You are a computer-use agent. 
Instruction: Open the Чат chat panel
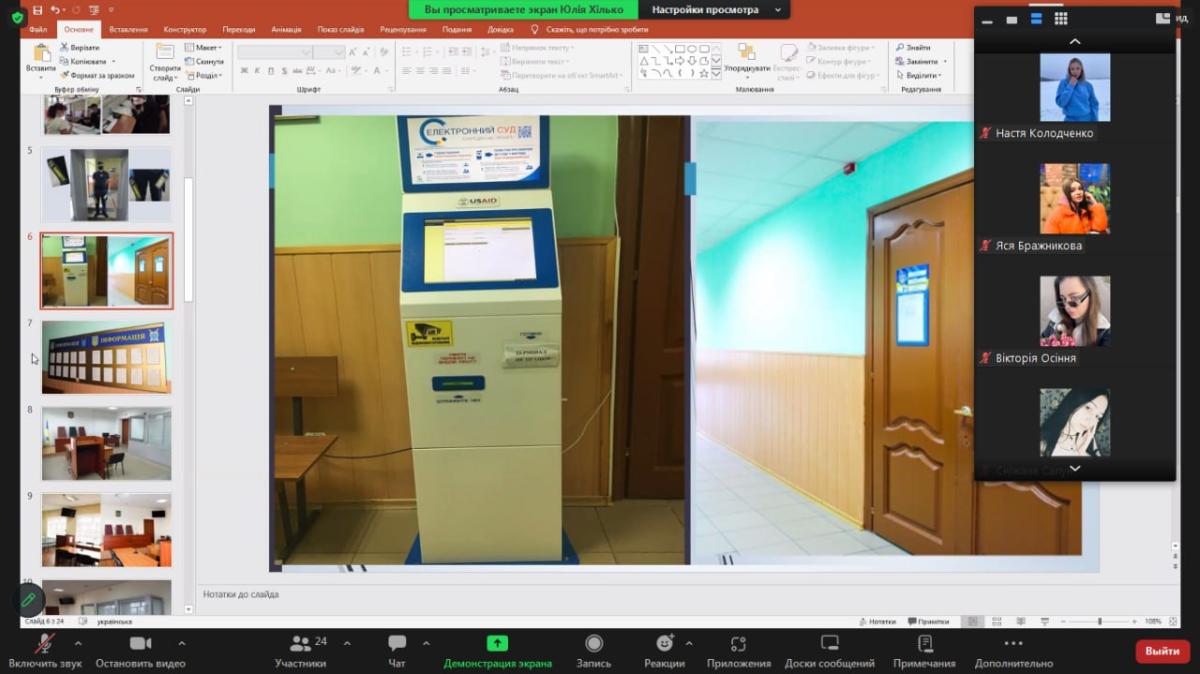[397, 644]
